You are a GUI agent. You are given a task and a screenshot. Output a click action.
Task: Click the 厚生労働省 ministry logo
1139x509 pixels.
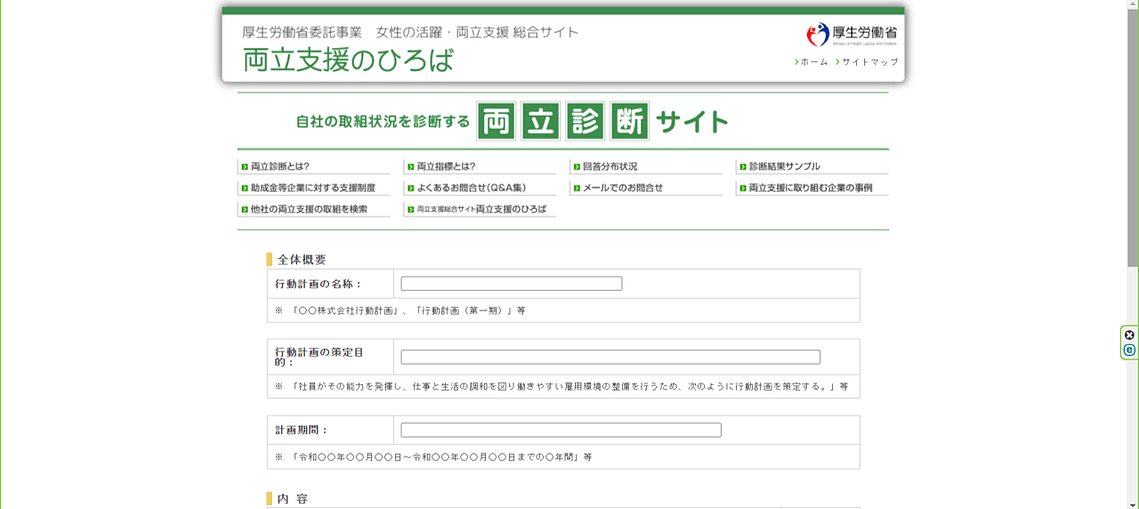(x=851, y=35)
